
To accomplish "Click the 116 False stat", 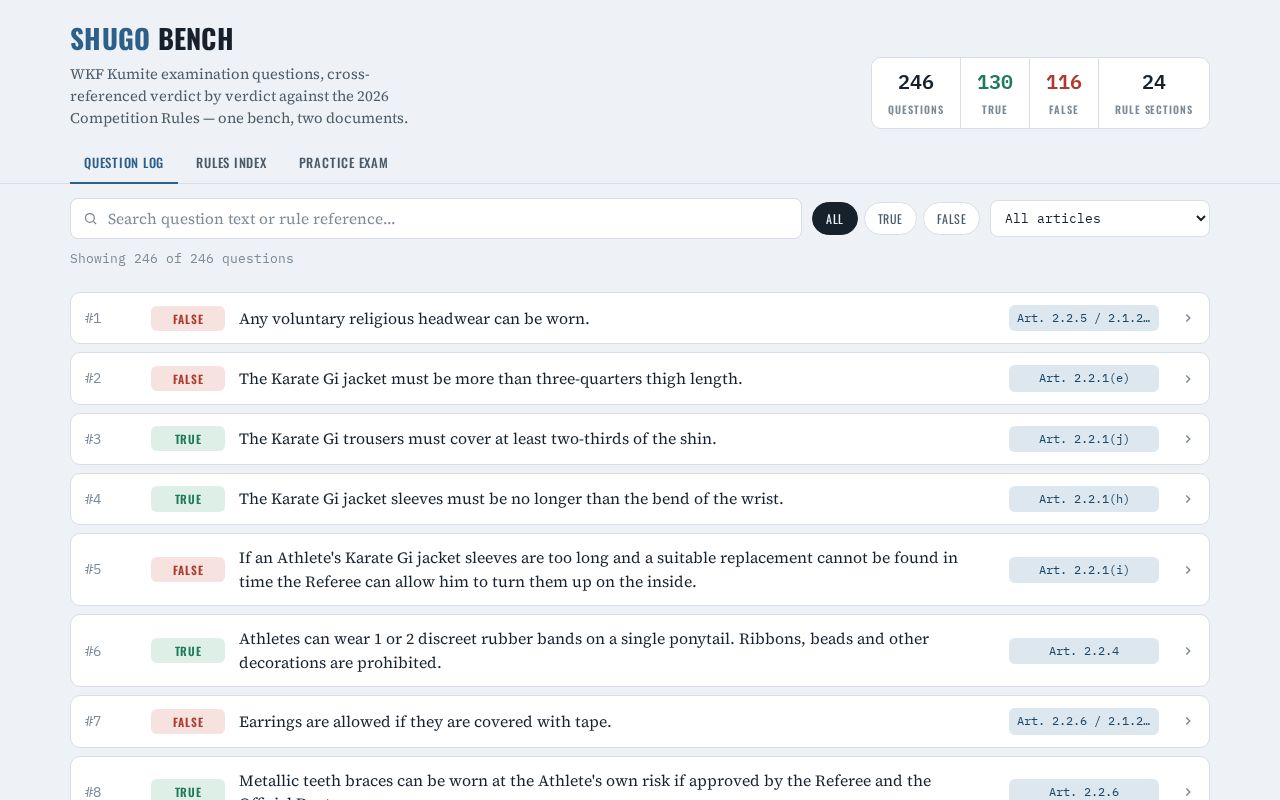I will pos(1064,93).
